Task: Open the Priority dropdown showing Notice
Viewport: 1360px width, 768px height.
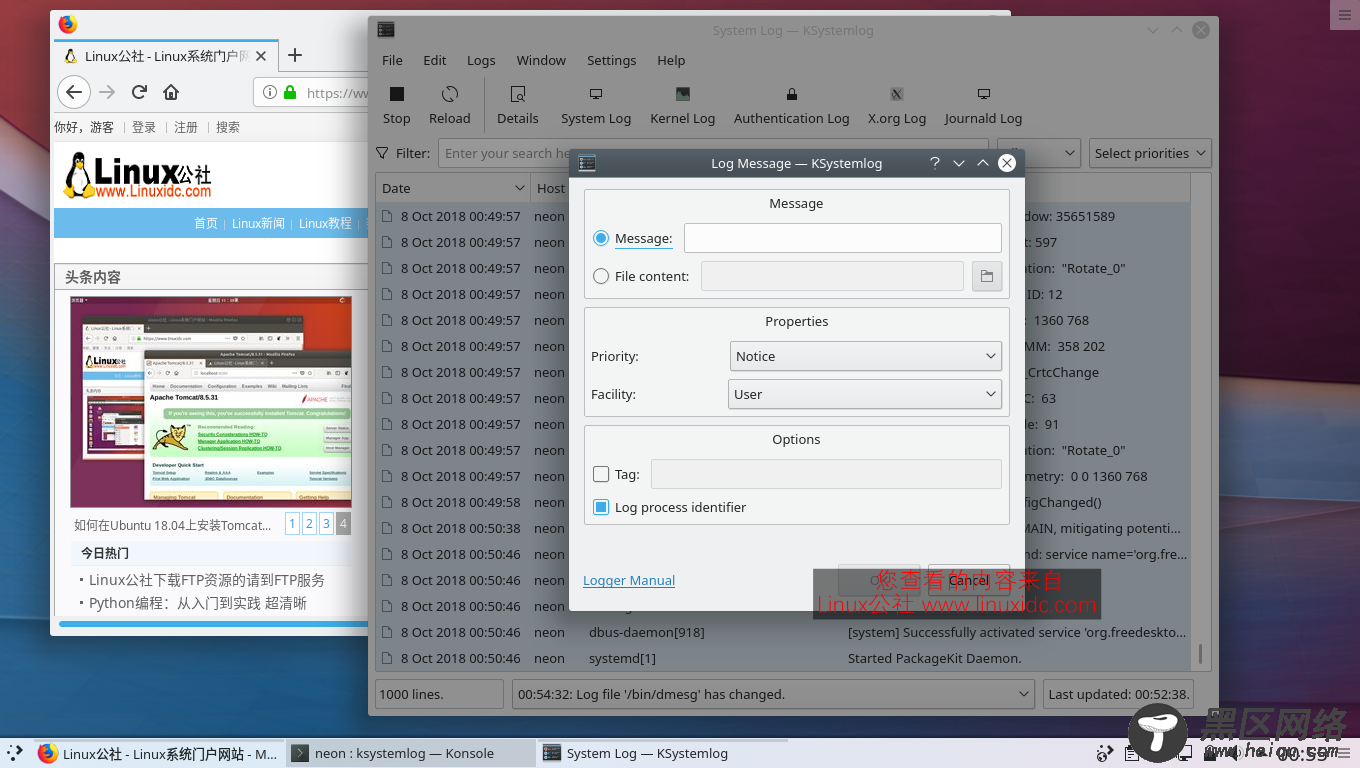Action: (866, 356)
